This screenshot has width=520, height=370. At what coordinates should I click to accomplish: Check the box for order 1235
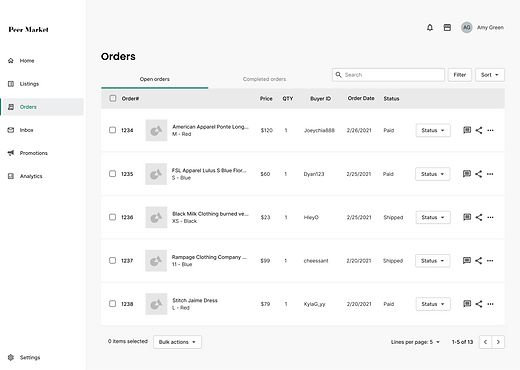[x=112, y=174]
